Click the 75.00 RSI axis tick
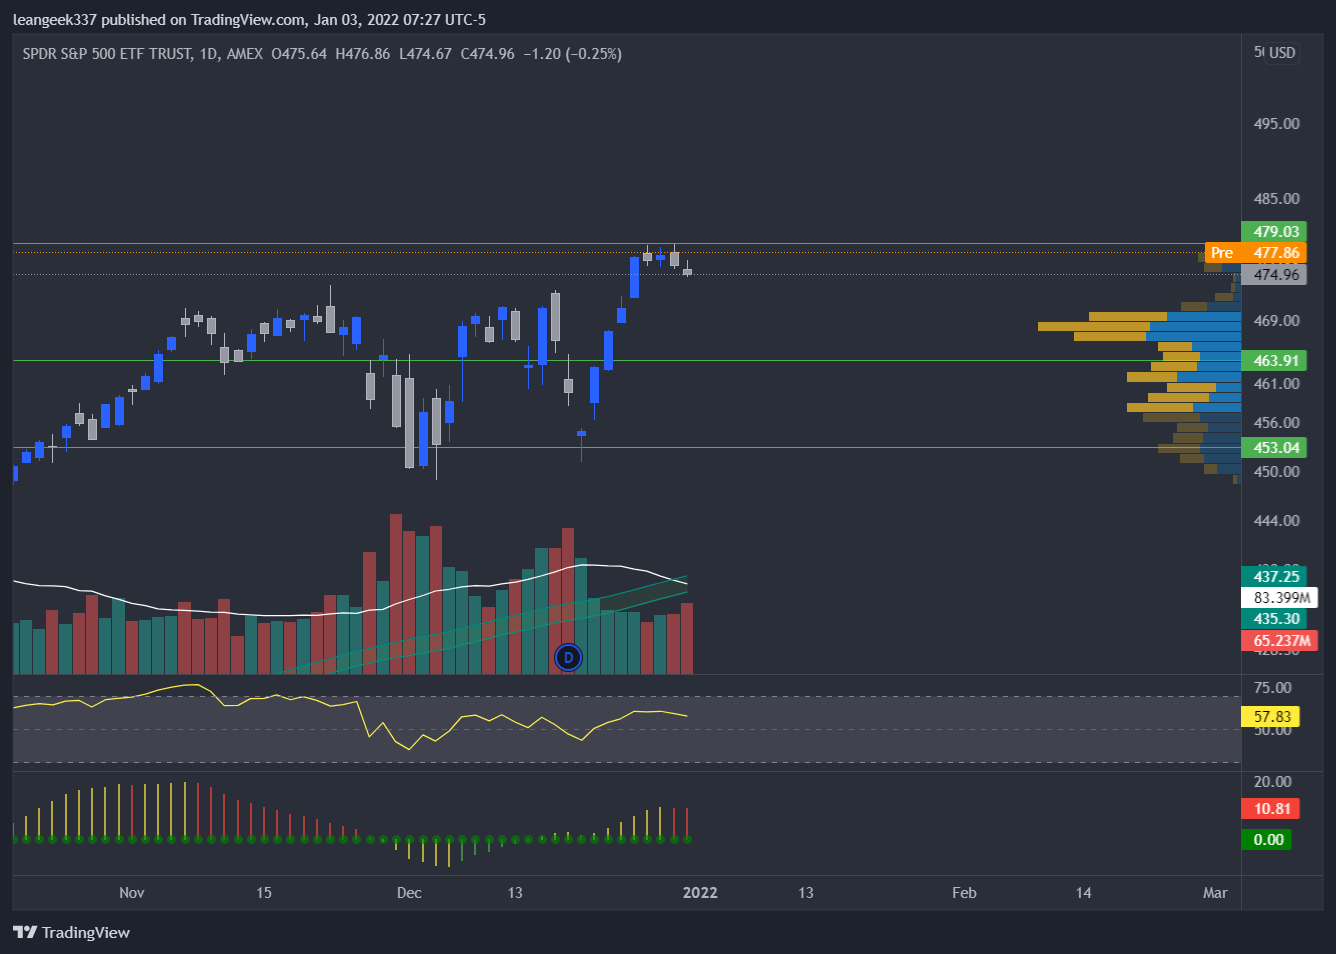Viewport: 1336px width, 954px height. [x=1273, y=687]
